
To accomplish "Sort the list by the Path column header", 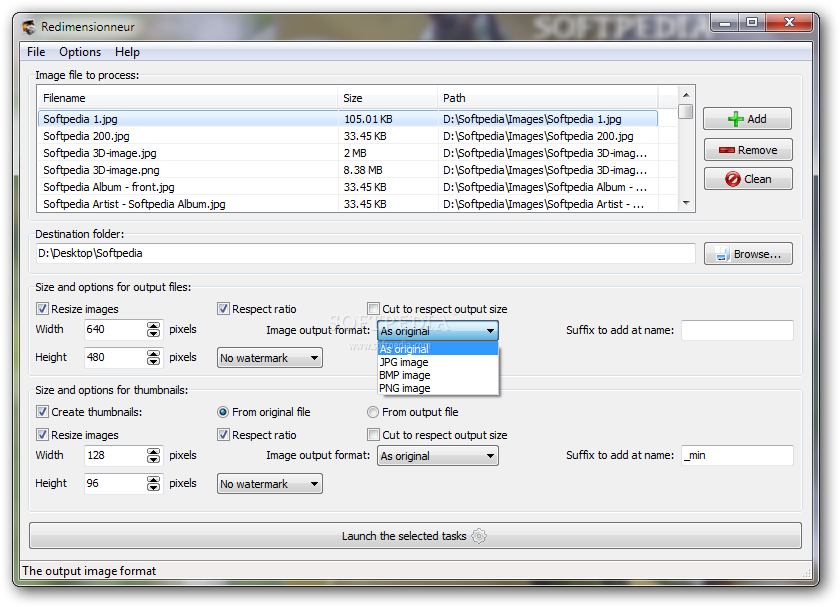I will [548, 98].
